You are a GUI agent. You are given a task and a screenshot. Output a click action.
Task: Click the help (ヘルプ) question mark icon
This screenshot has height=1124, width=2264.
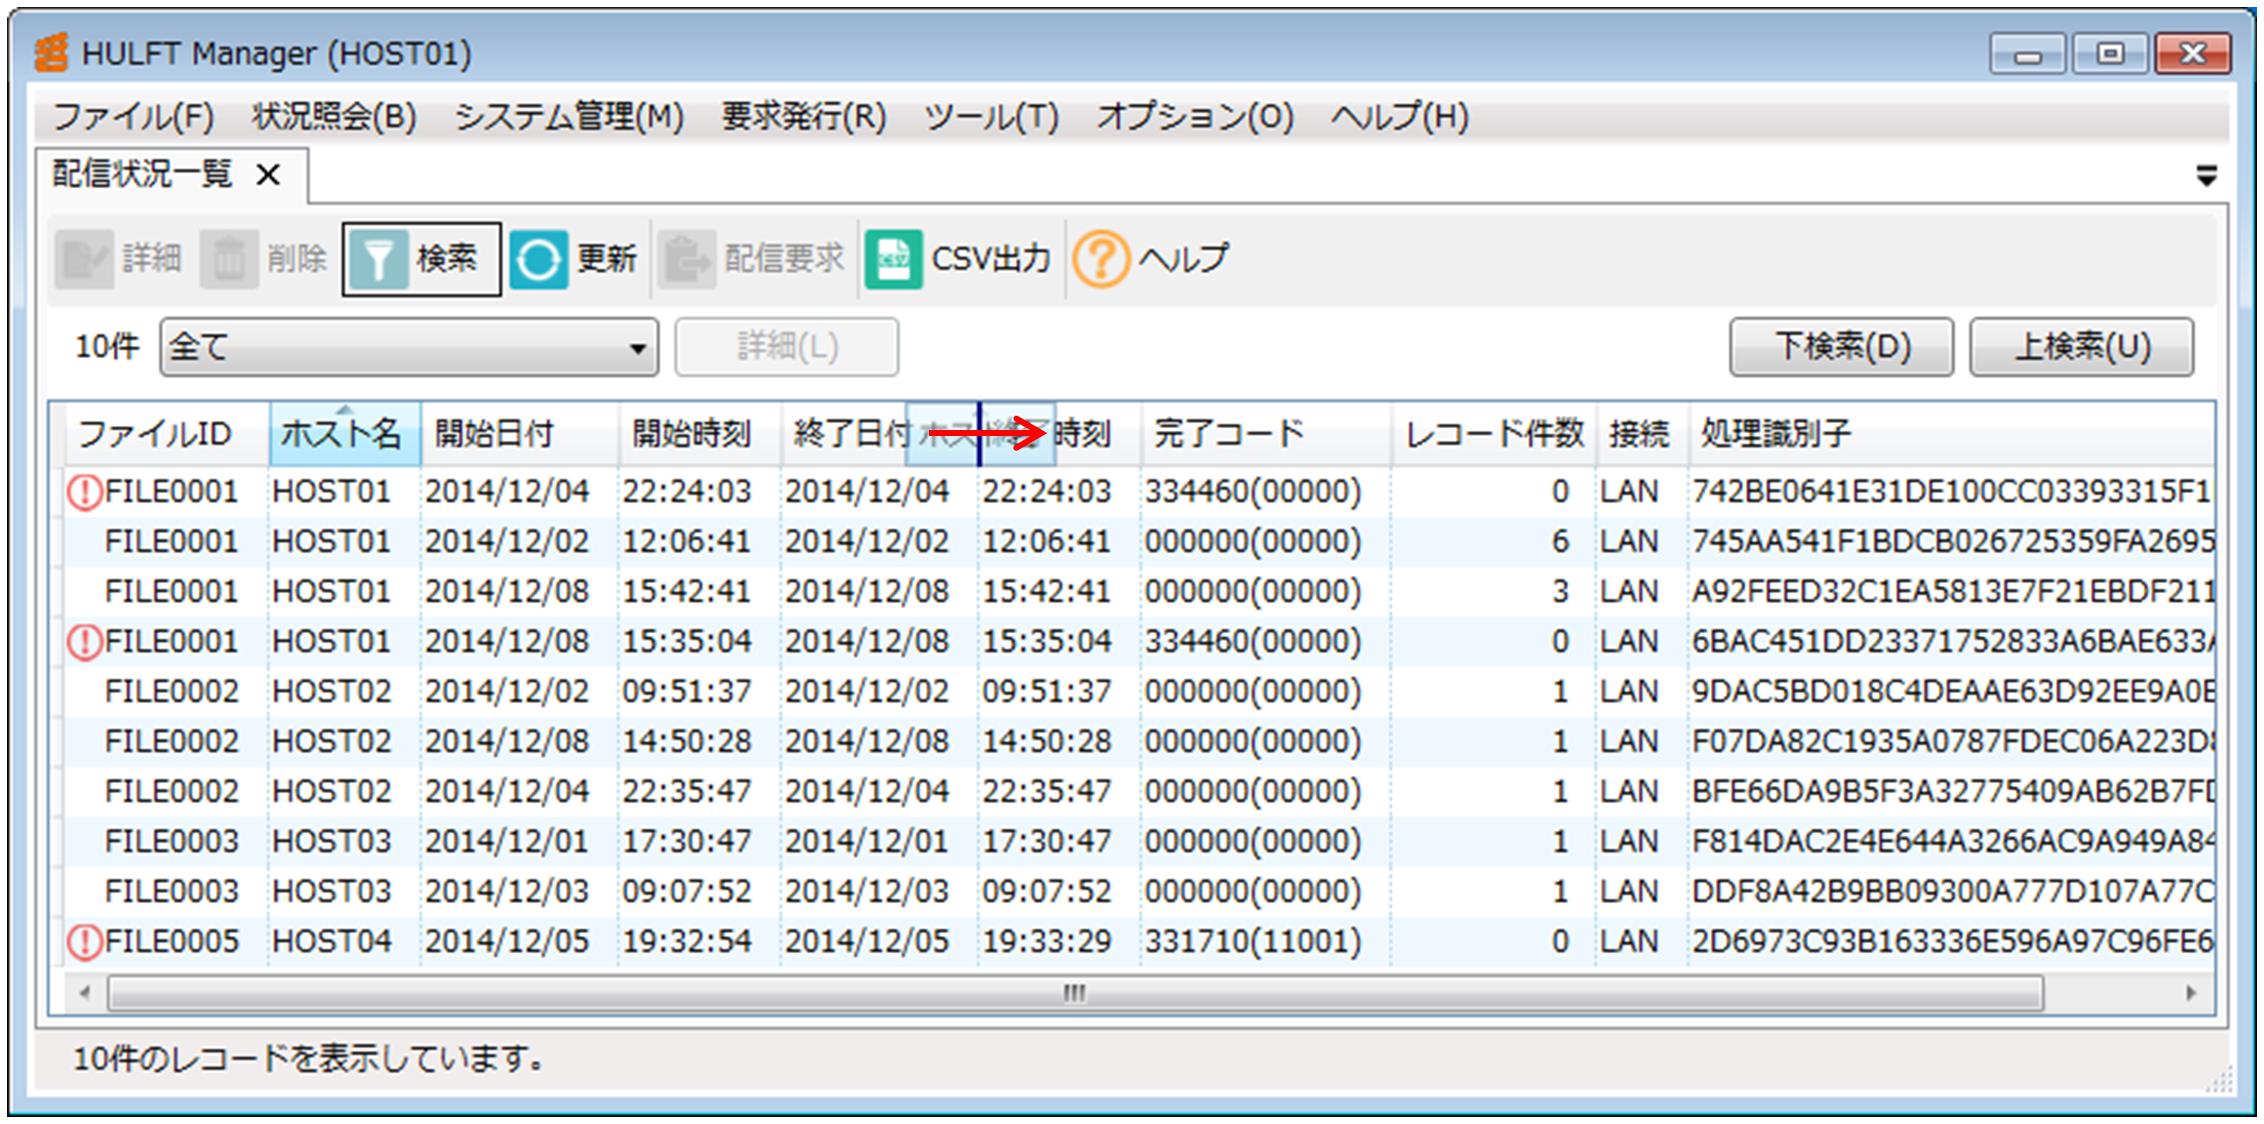tap(1101, 260)
